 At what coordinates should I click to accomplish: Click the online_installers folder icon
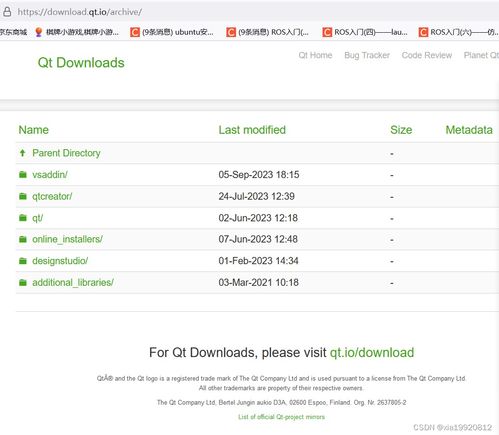point(23,239)
